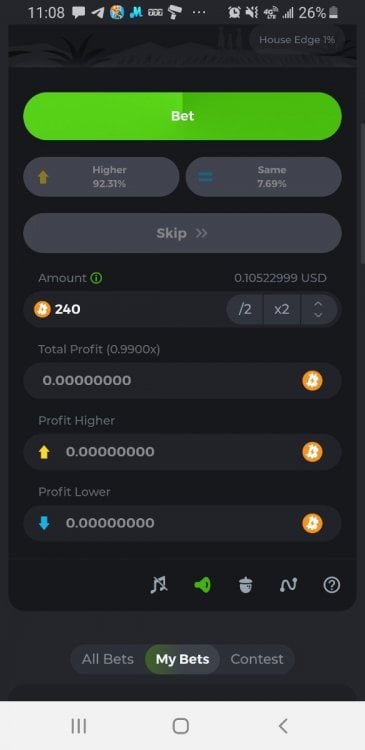
Task: Click the blue down arrow in Profit Lower
Action: tap(44, 523)
